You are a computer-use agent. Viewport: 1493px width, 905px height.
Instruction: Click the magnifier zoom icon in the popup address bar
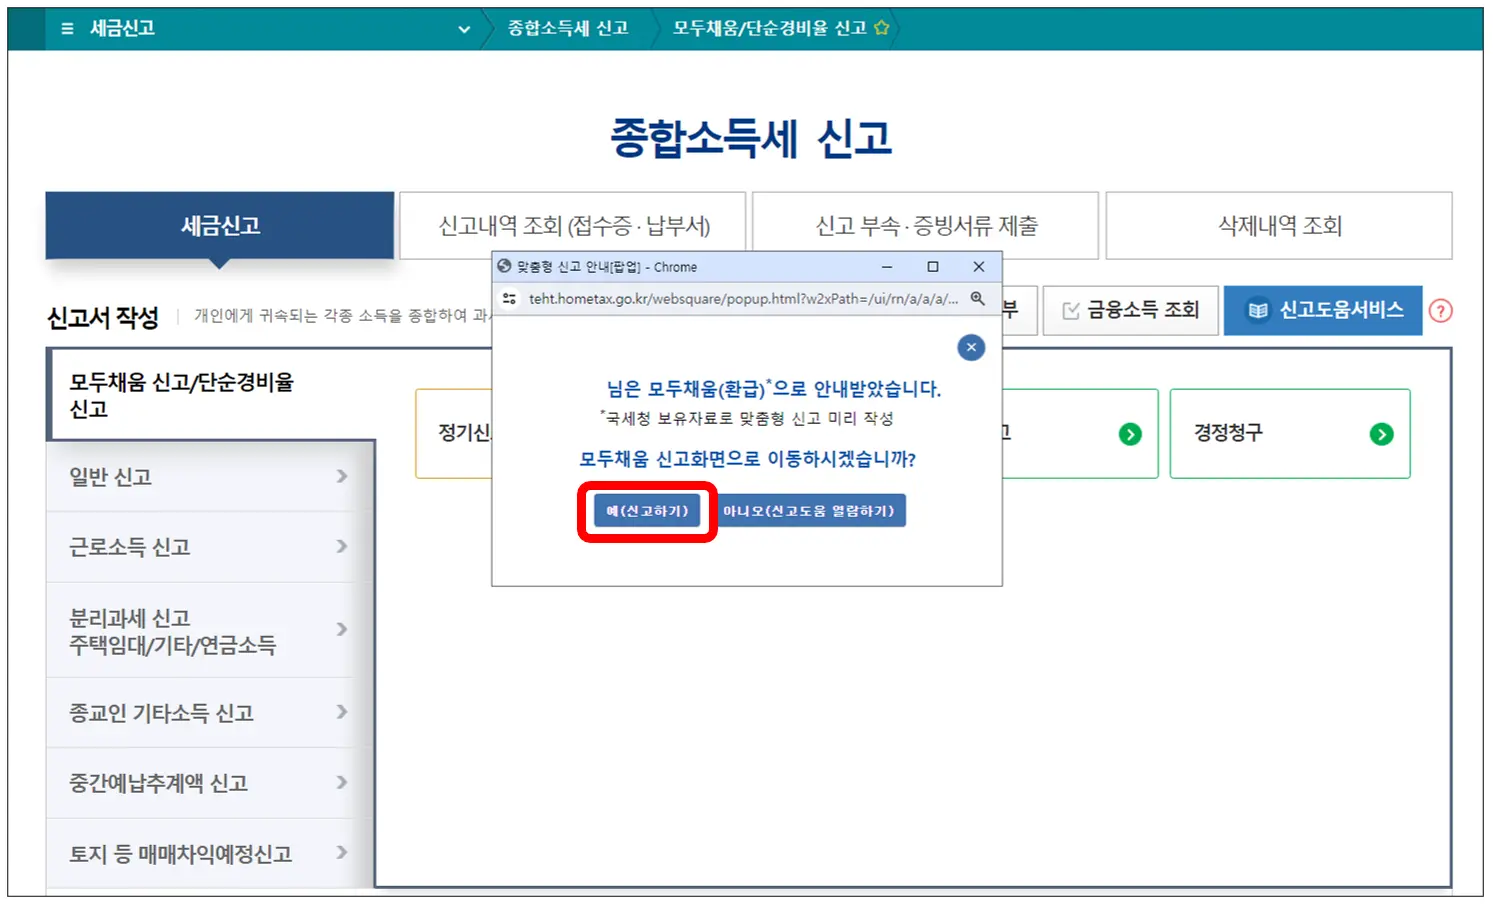click(x=978, y=299)
